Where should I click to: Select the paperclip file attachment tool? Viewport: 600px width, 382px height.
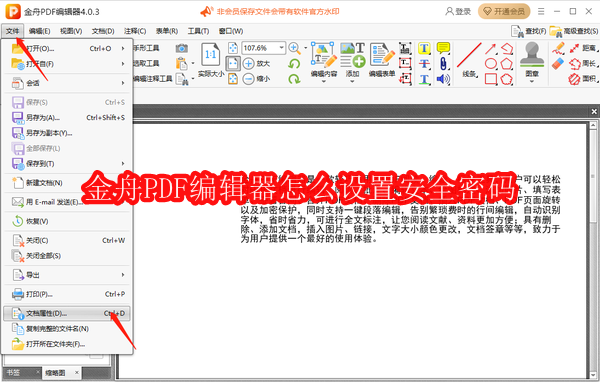443,64
